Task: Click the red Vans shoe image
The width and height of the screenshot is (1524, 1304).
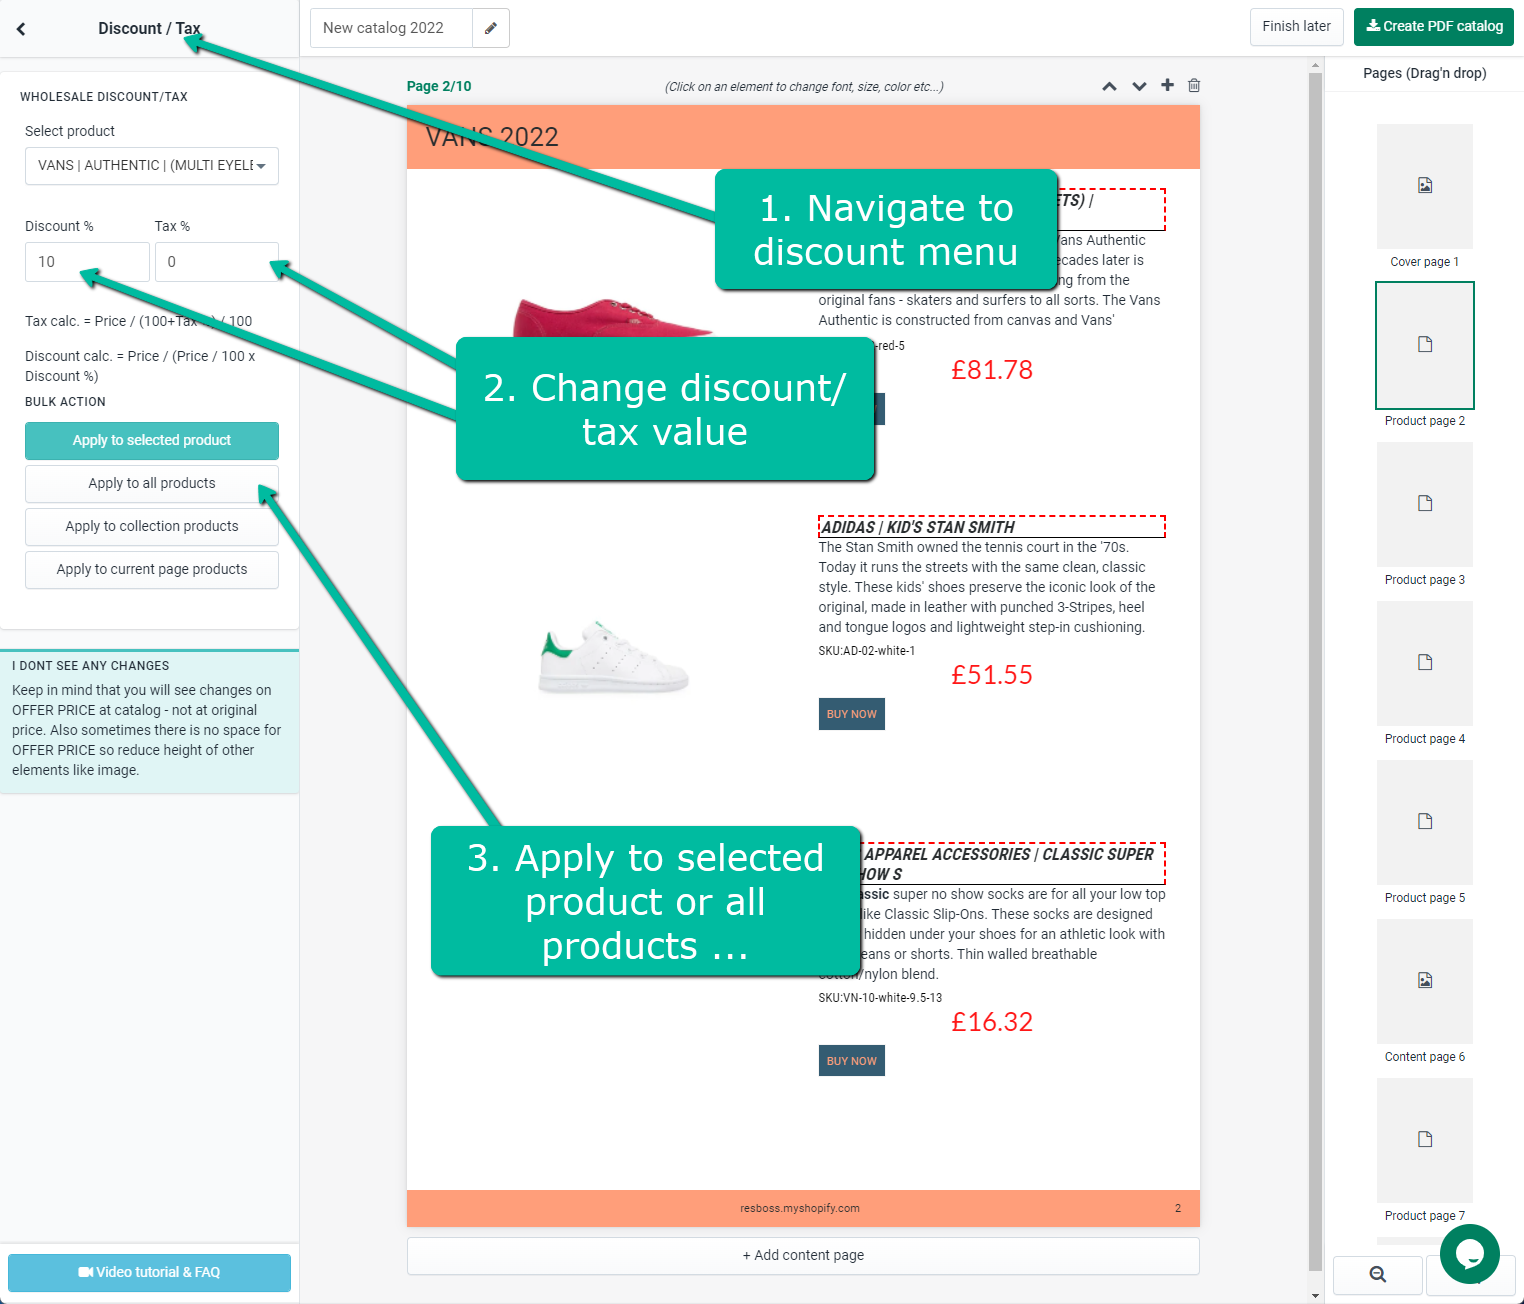Action: 612,317
